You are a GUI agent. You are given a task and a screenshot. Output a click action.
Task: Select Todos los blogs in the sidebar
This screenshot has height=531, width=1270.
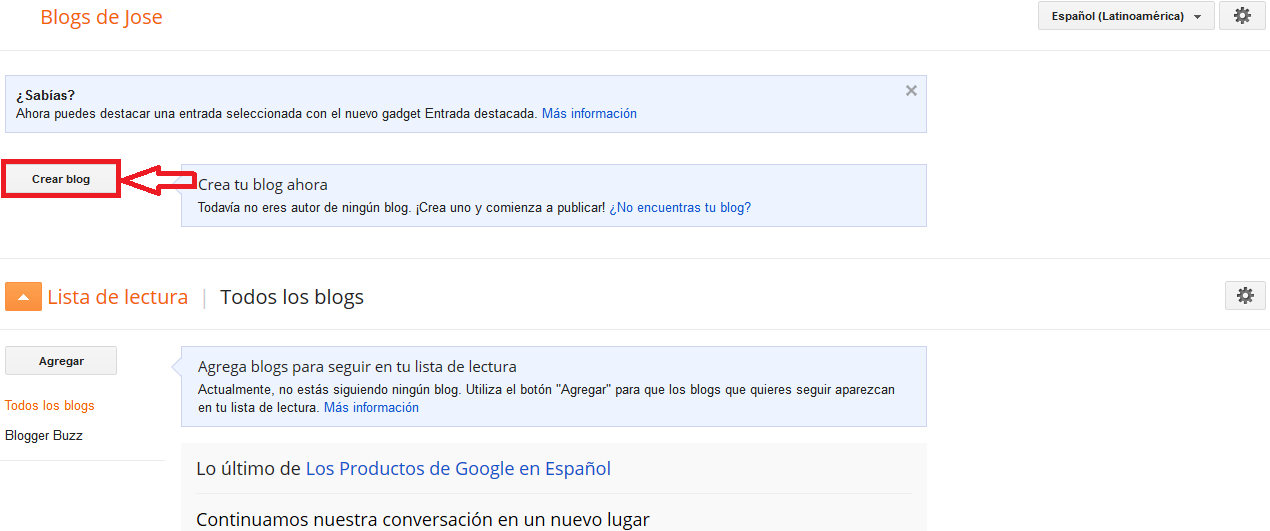[x=50, y=406]
